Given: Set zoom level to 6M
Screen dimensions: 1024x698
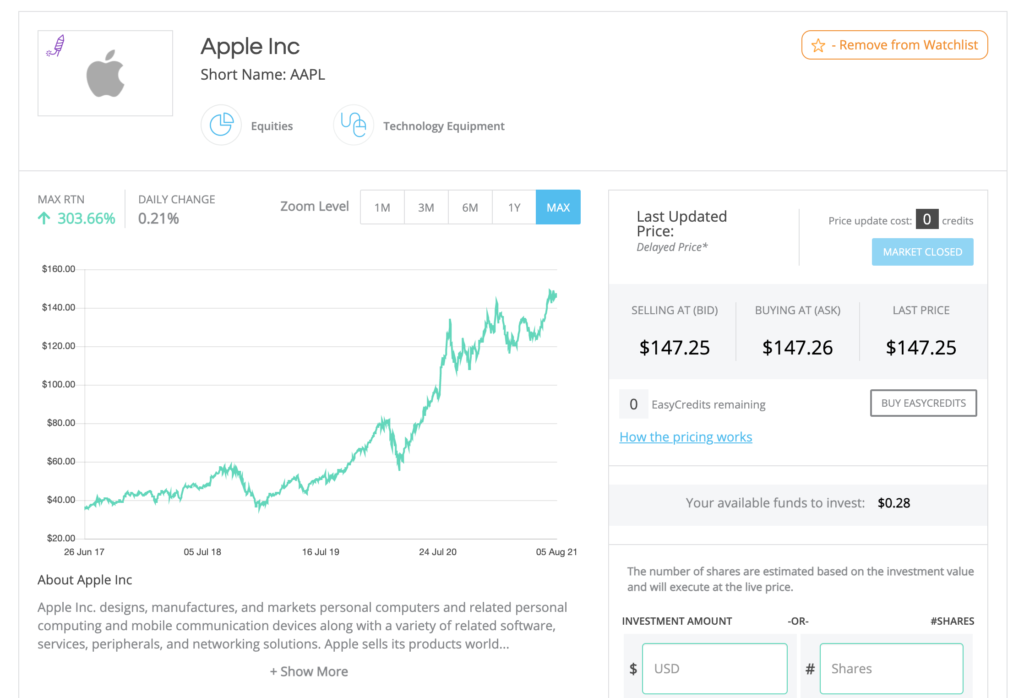Looking at the screenshot, I should pos(470,207).
